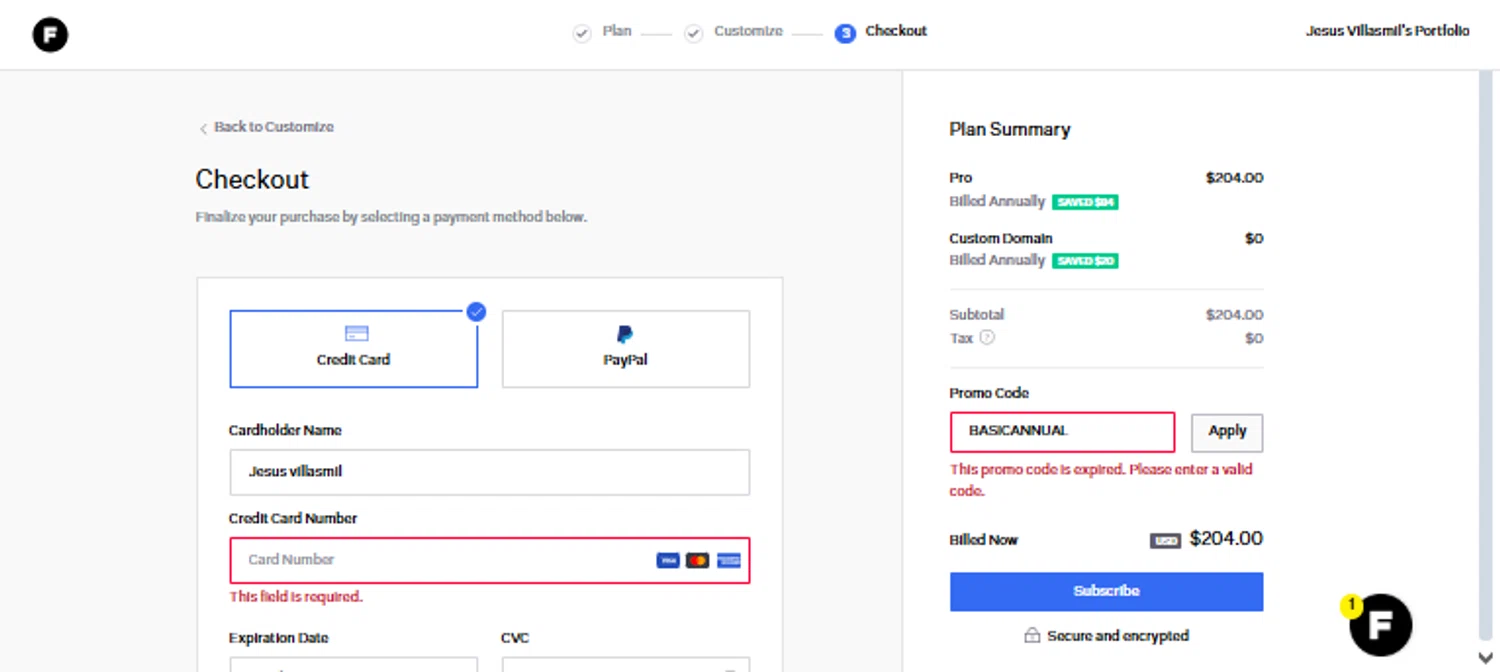Select PayPal payment method
1500x672 pixels.
626,349
